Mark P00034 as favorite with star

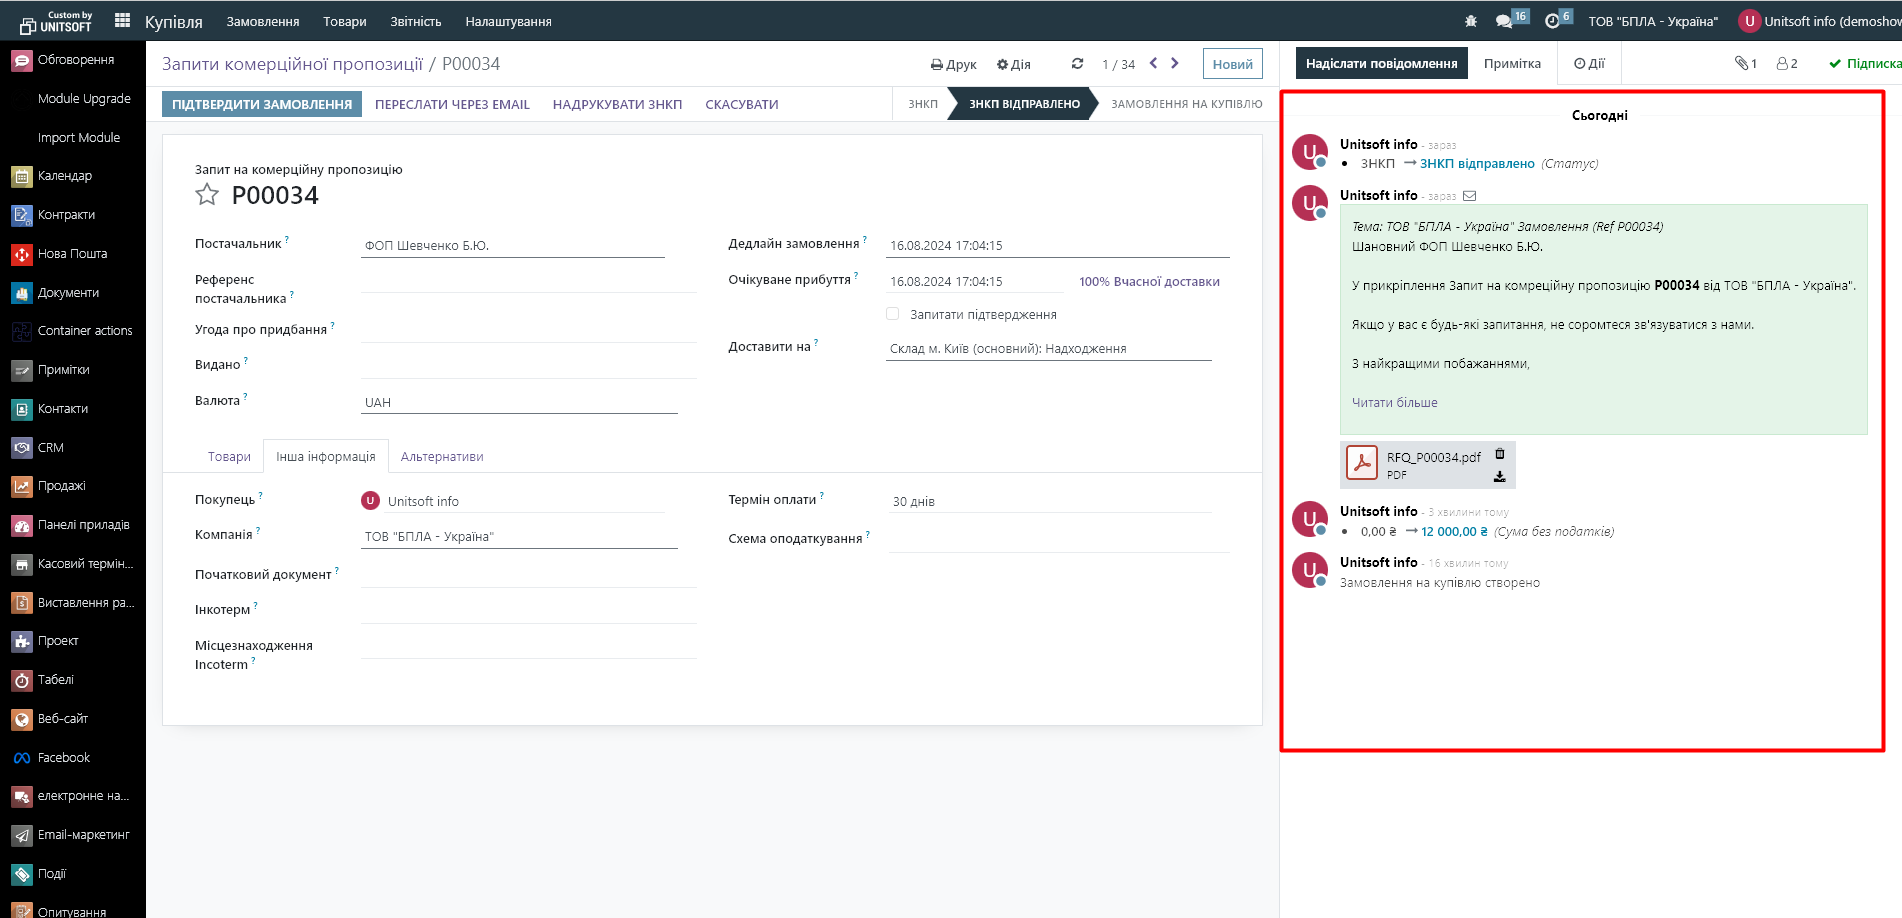coord(207,195)
